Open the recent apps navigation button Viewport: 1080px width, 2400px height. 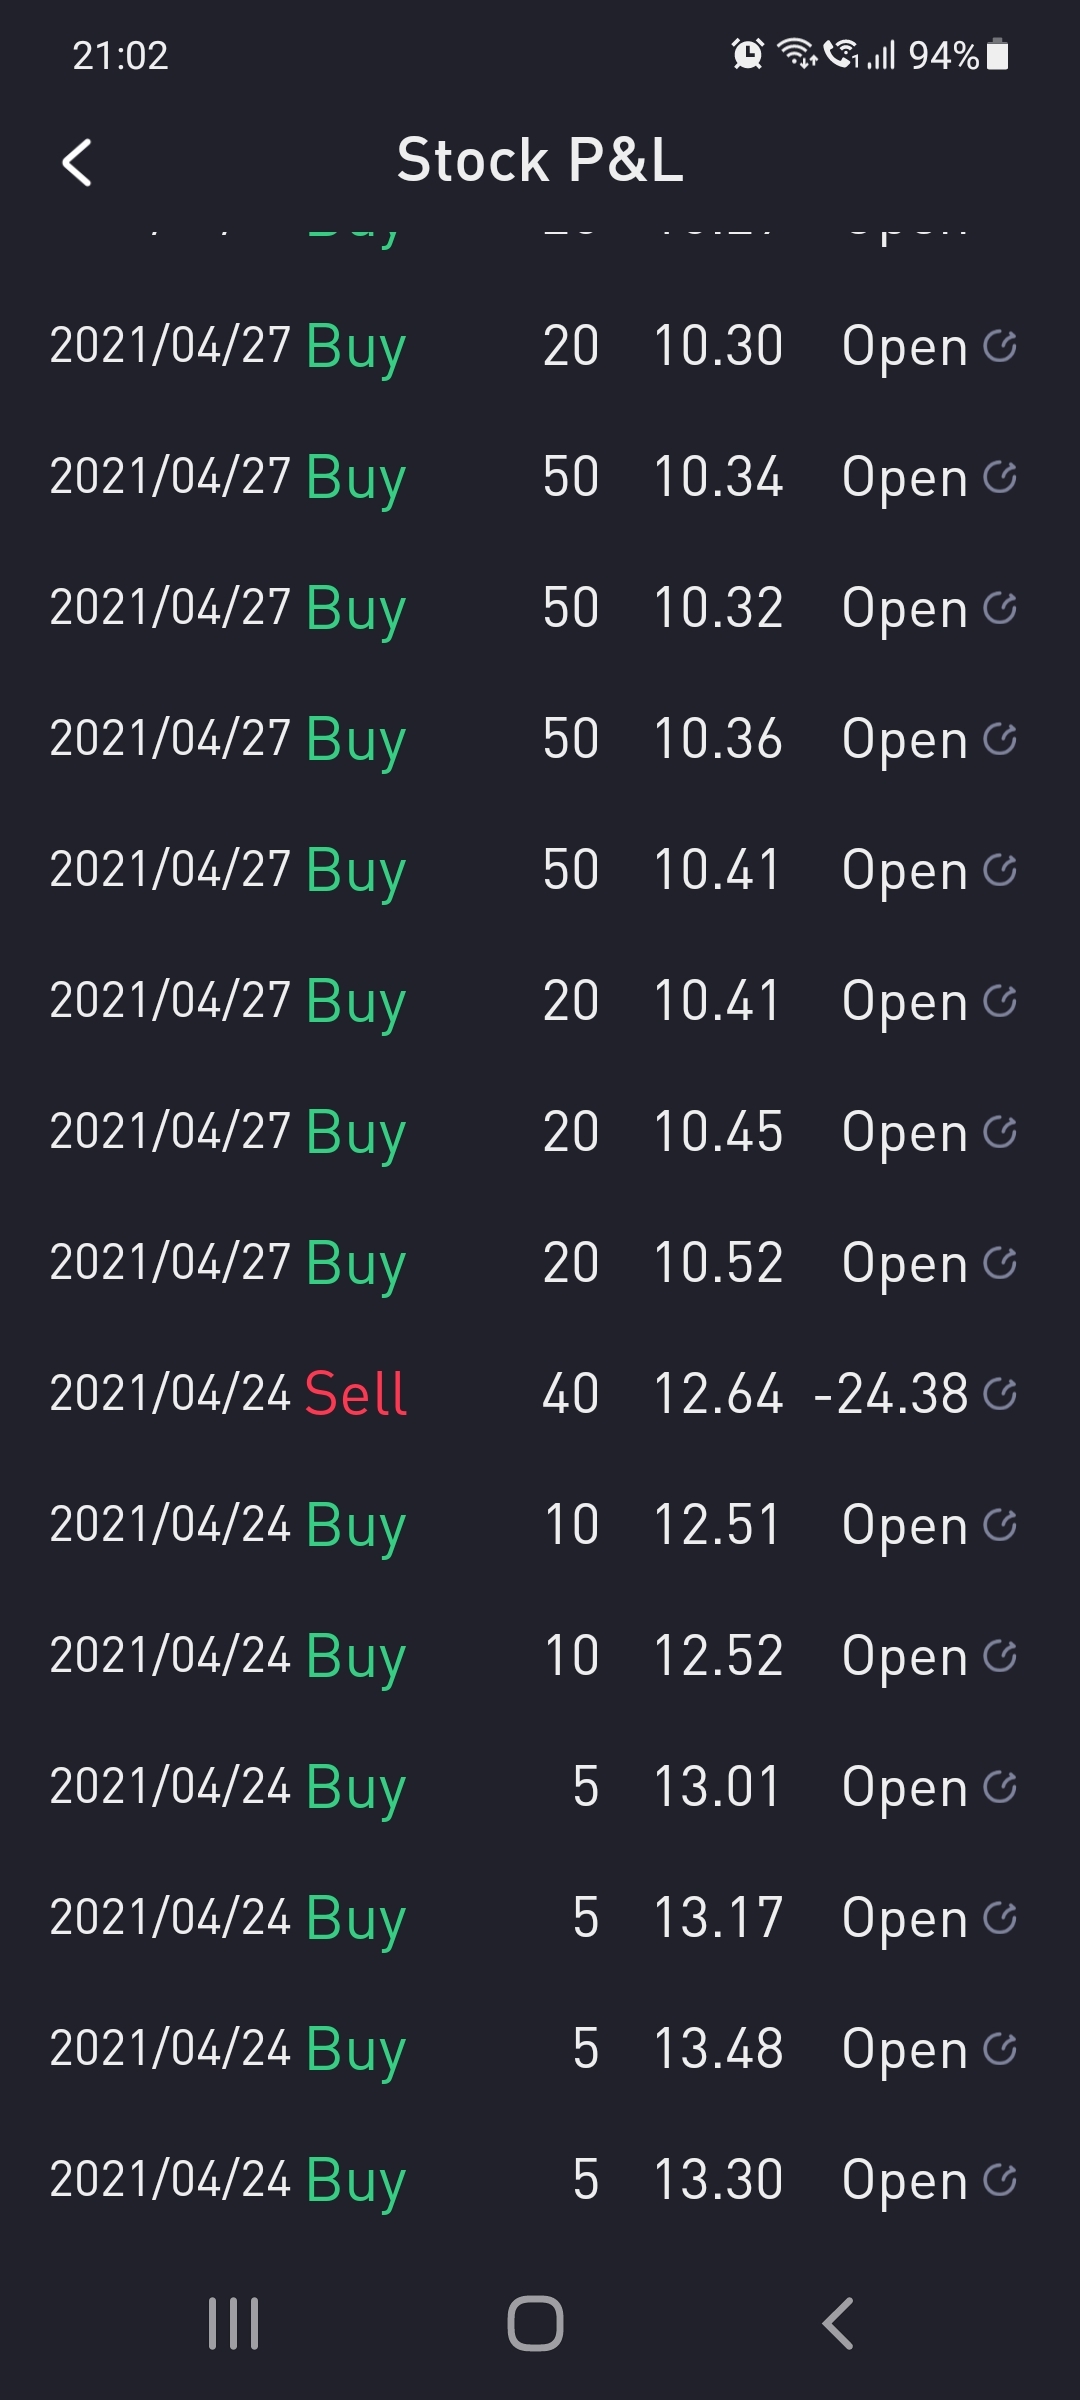233,2322
